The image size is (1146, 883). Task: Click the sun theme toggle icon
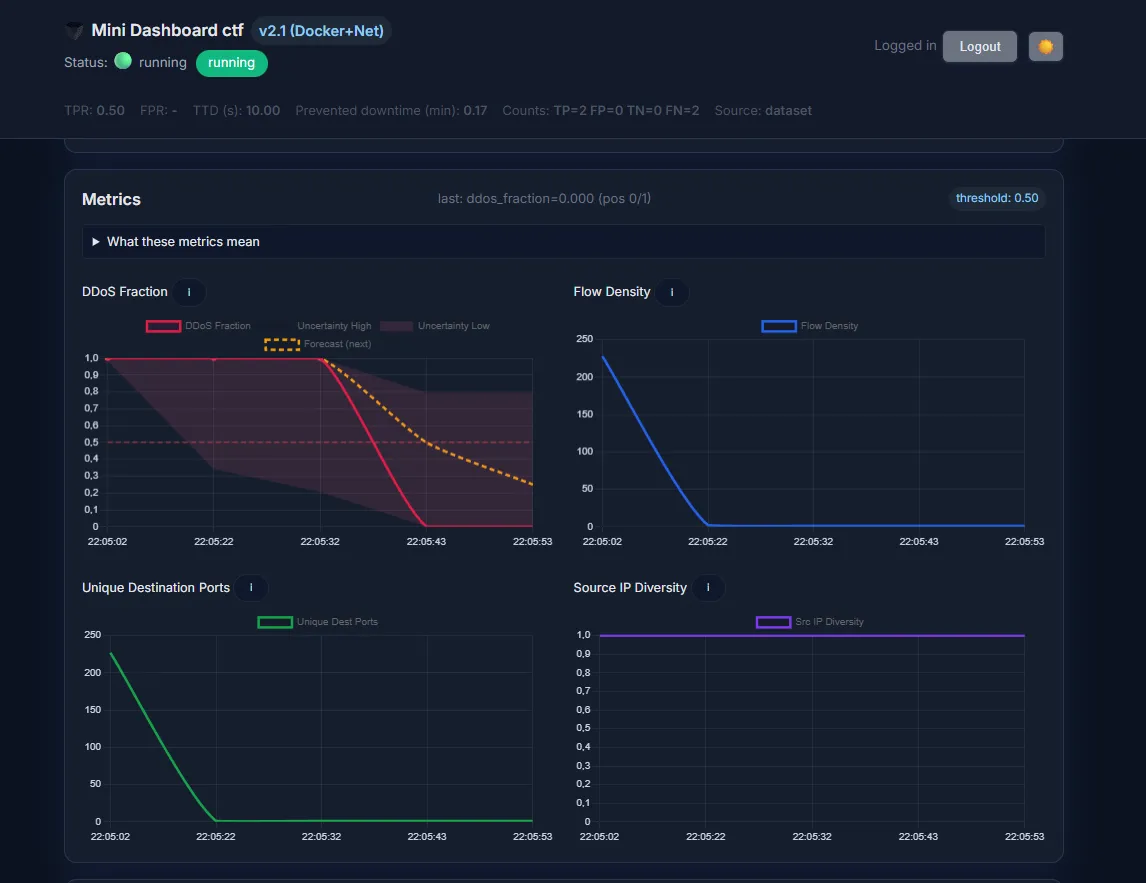1046,47
